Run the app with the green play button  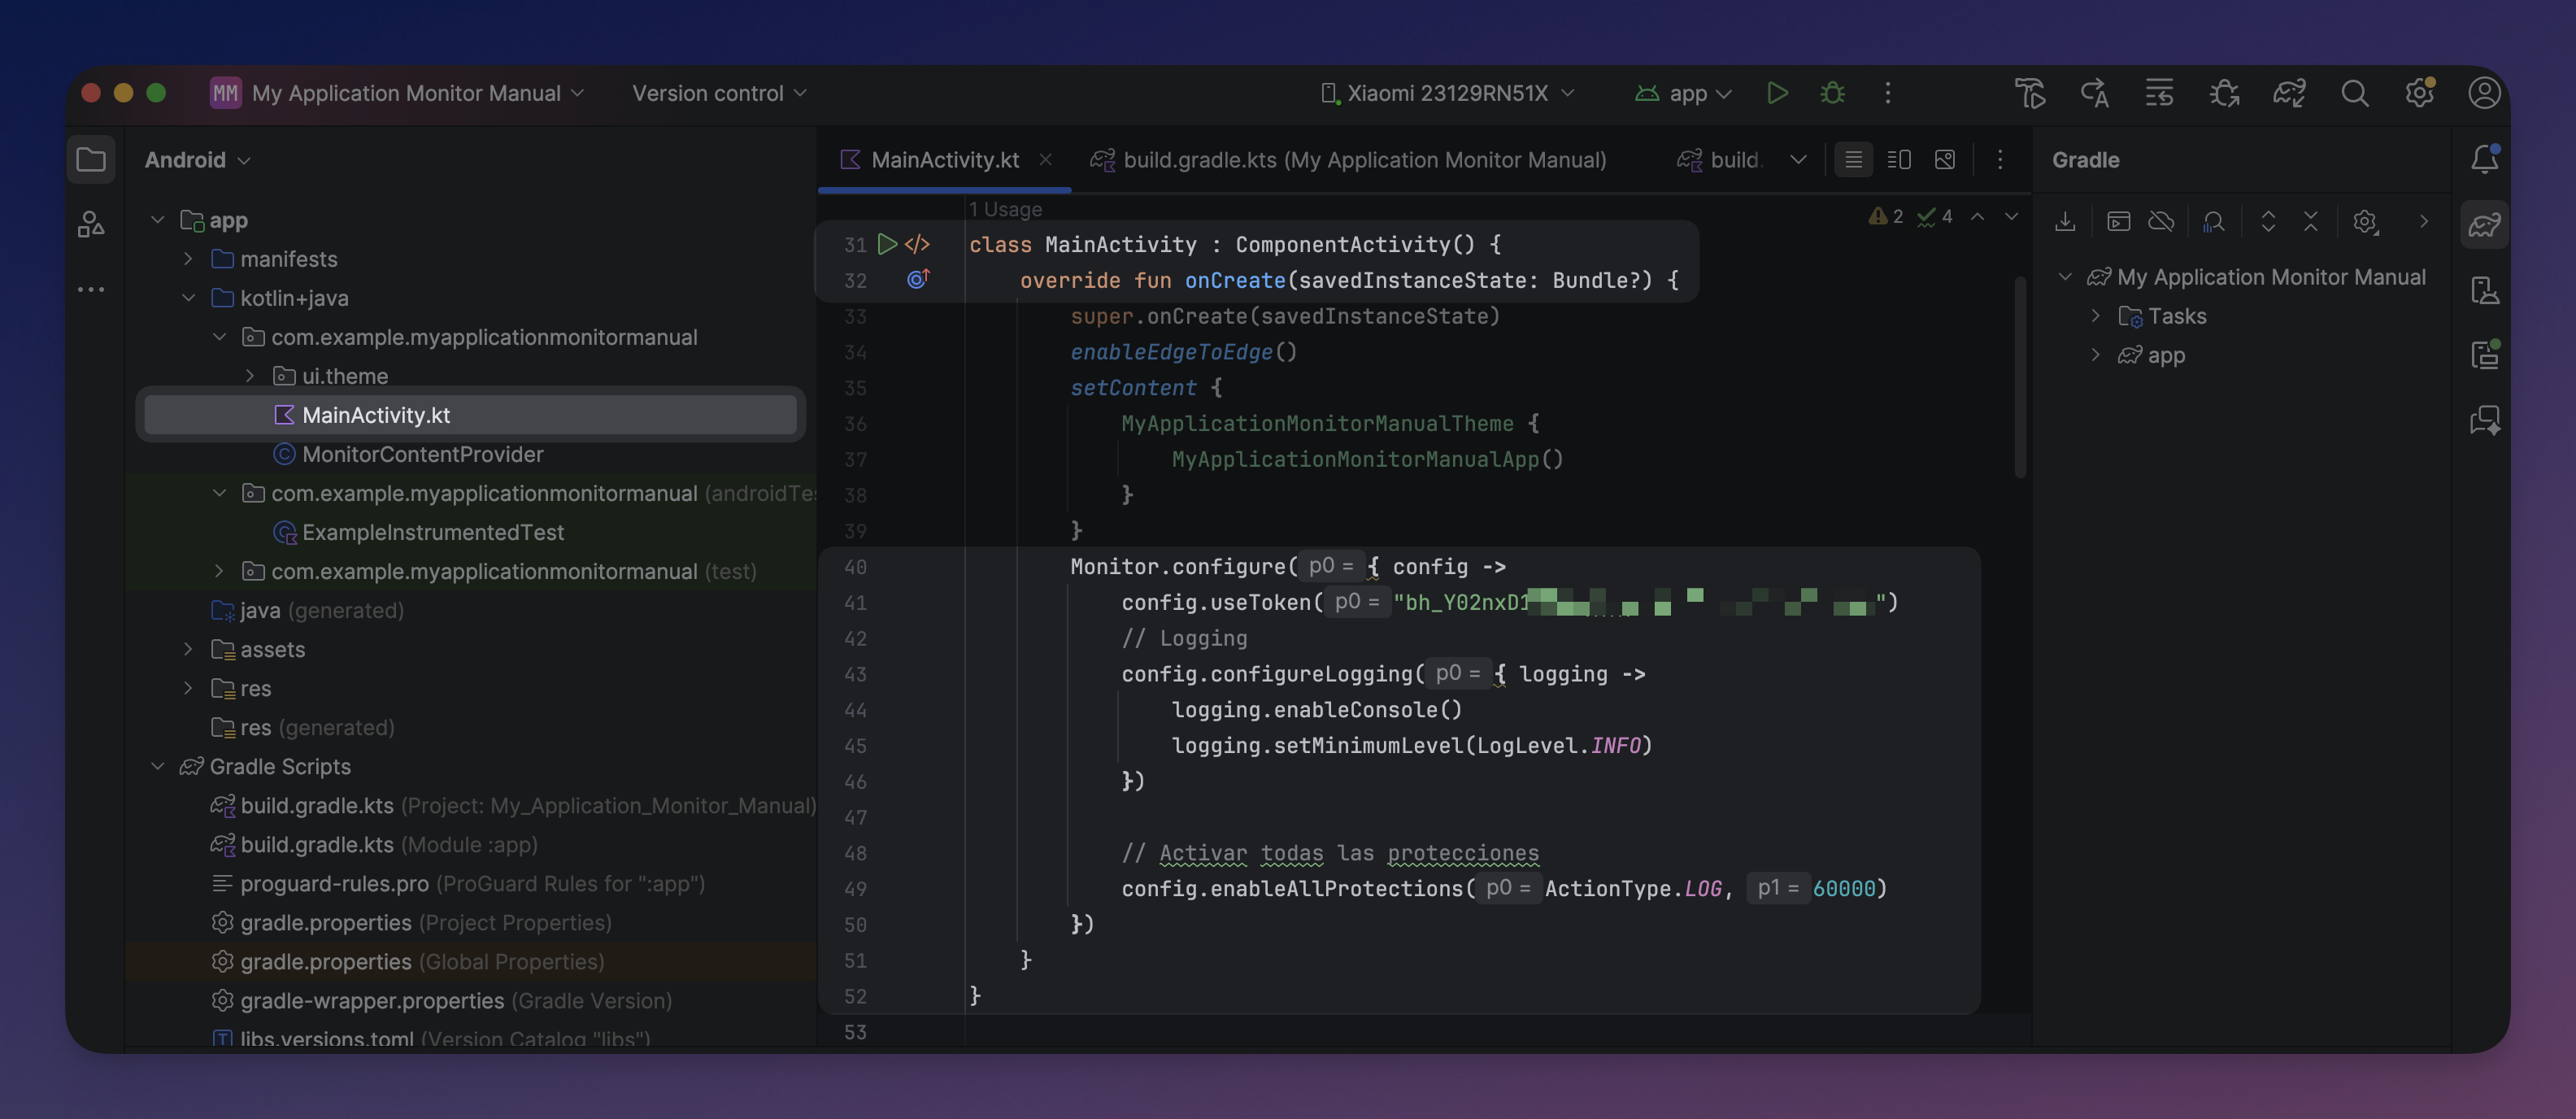click(x=1777, y=92)
